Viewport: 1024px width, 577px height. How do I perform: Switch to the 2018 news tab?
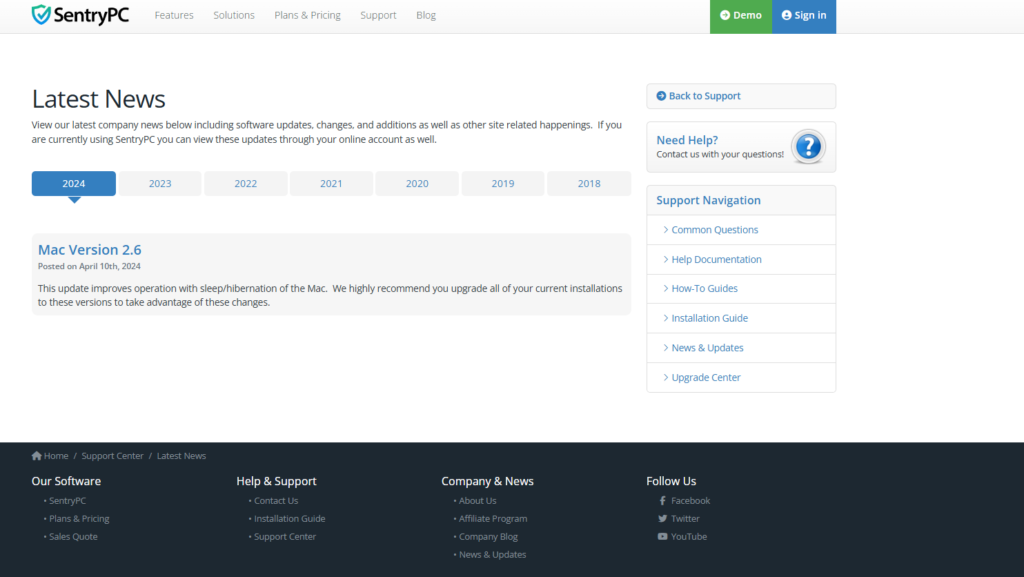589,183
